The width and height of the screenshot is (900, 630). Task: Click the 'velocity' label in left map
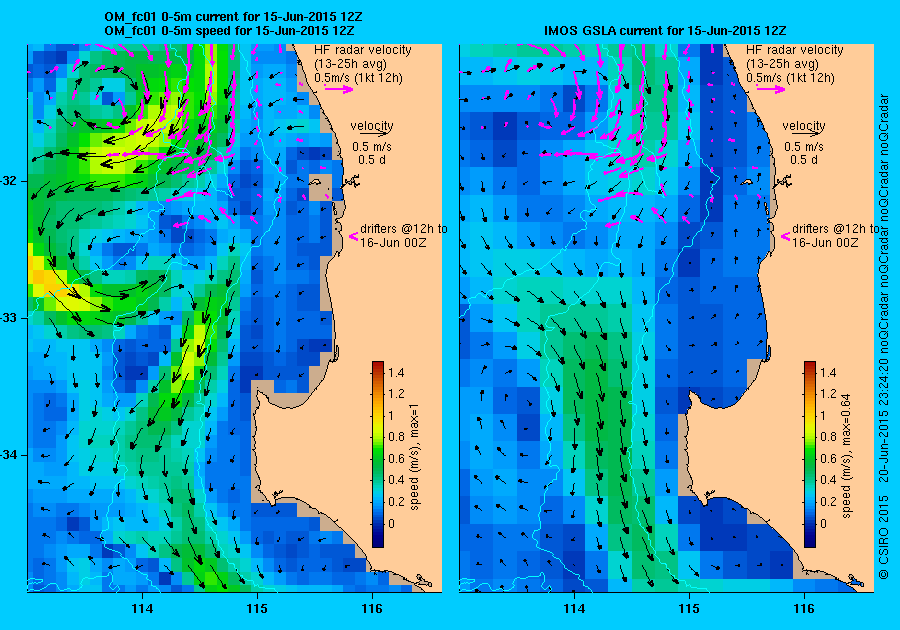click(372, 126)
